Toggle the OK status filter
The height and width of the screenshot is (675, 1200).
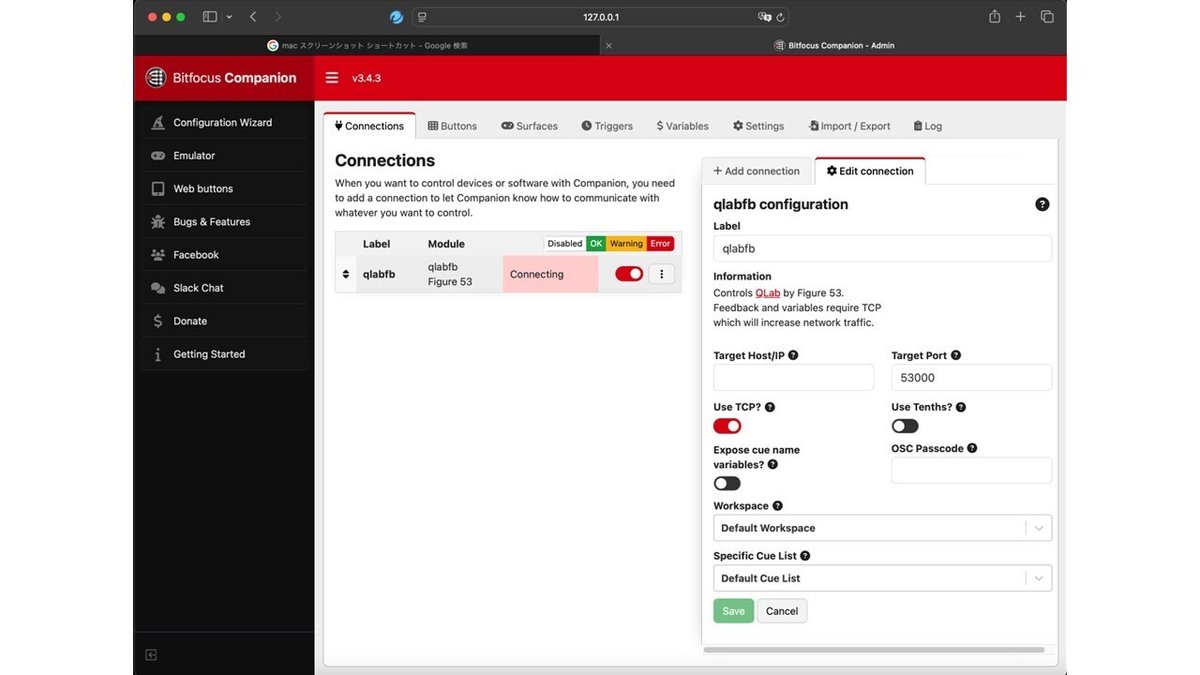[596, 244]
